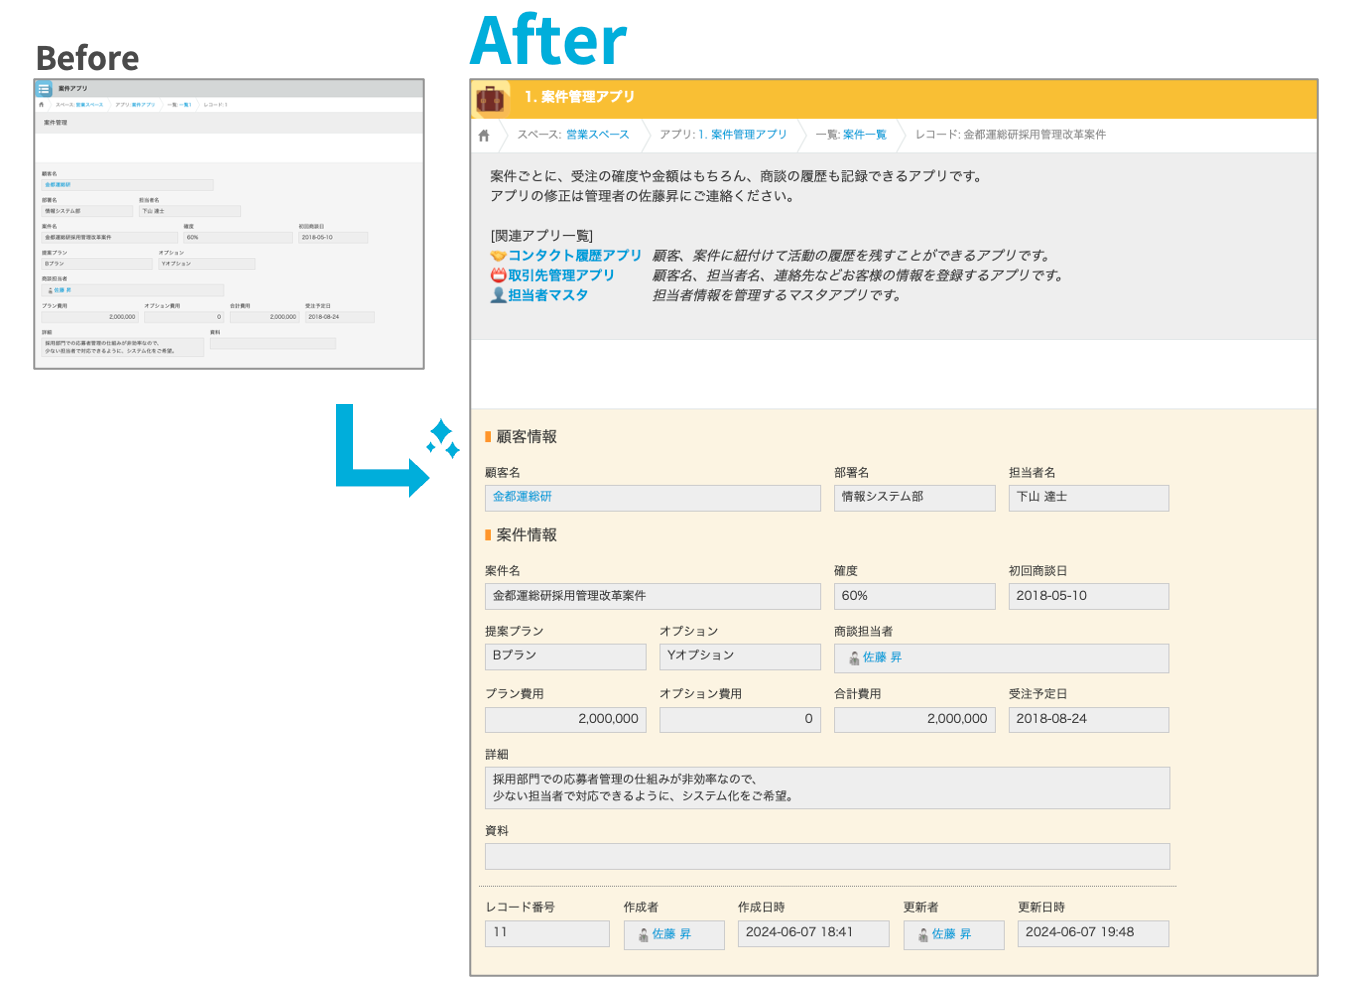Click 作成日時 value 2024-06-07 18:41
The height and width of the screenshot is (1004, 1356).
click(814, 934)
